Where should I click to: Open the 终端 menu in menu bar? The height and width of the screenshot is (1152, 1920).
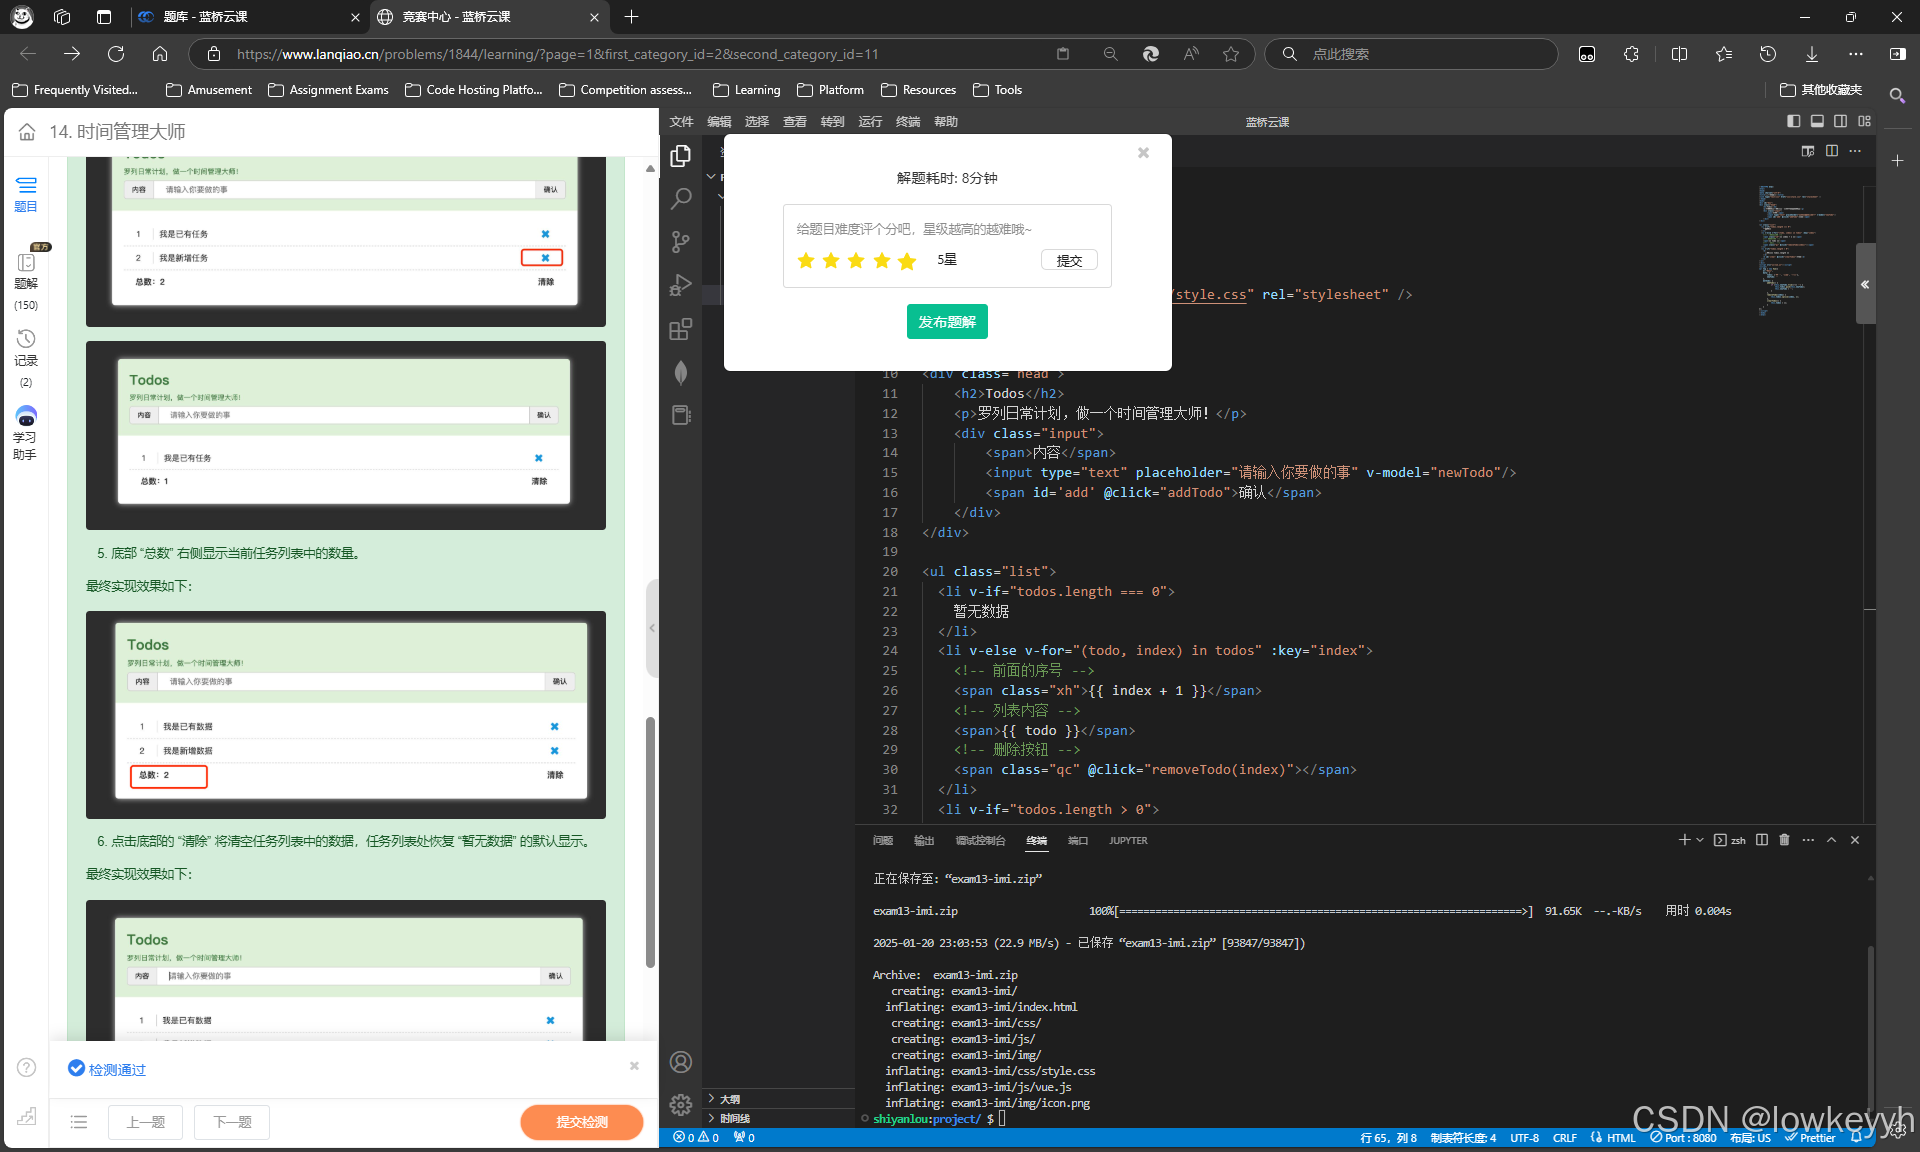(908, 122)
